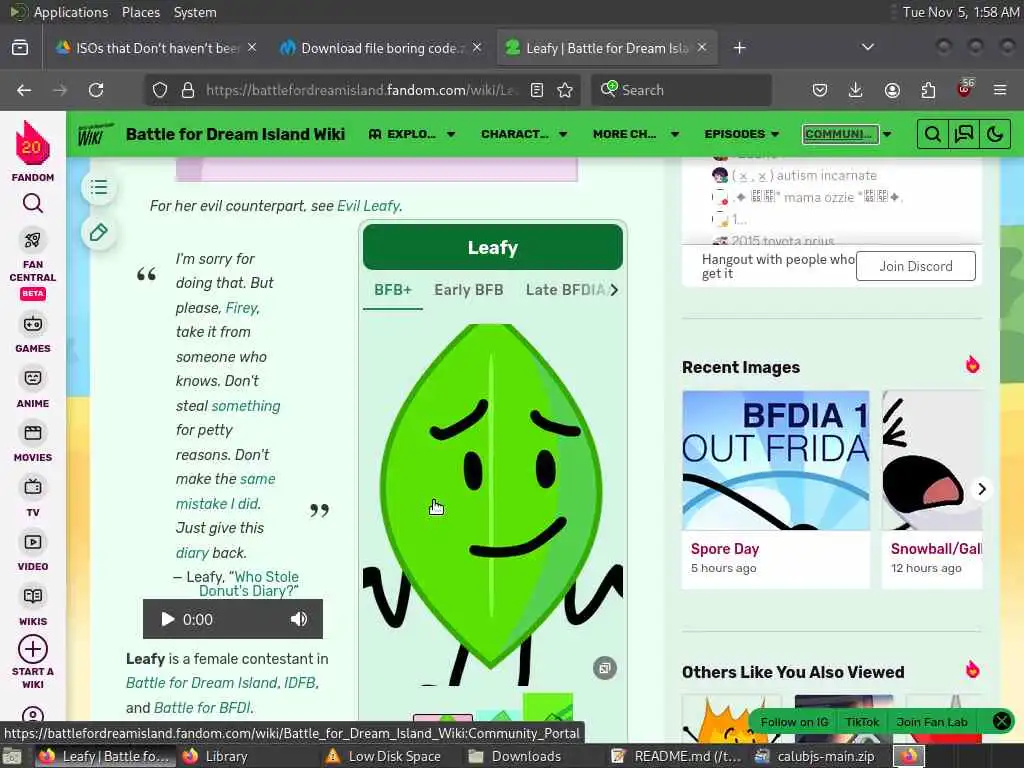Open the Firey link in quote
The image size is (1024, 768).
[241, 308]
